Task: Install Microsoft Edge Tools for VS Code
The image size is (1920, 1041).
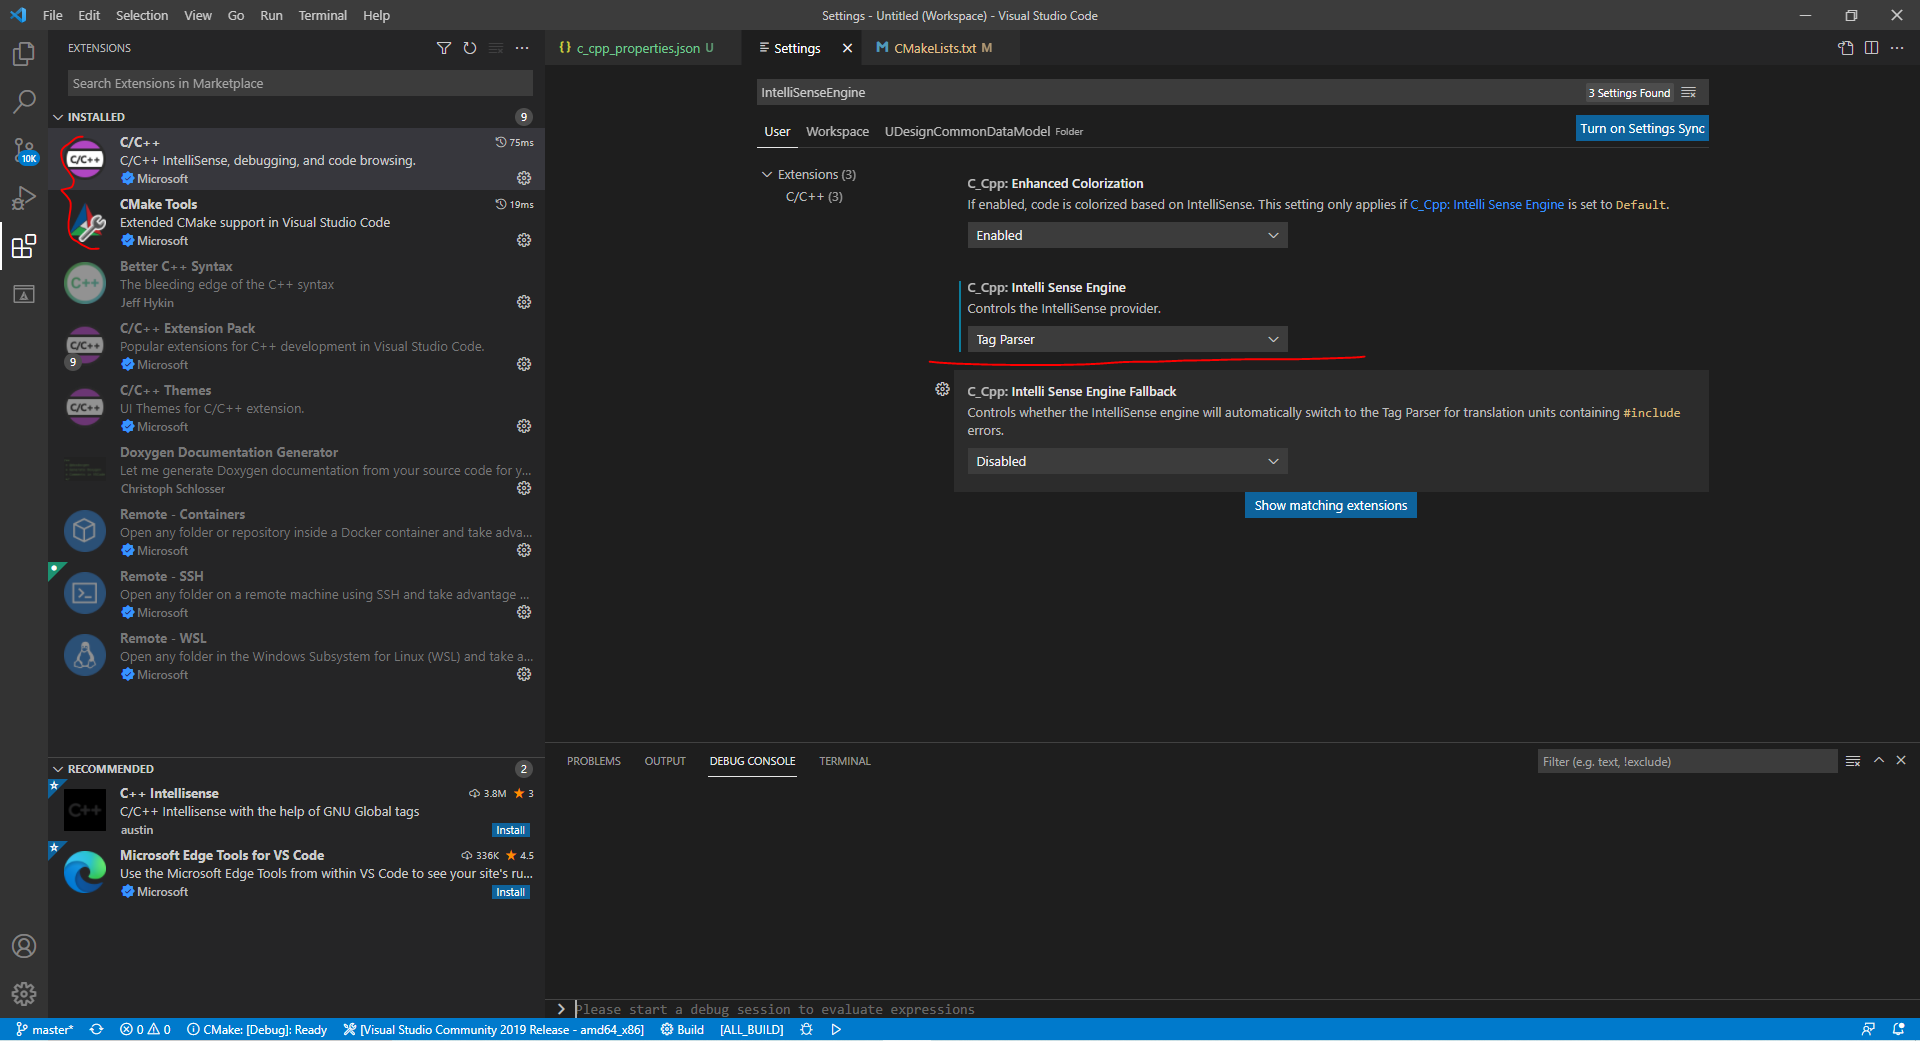Action: coord(510,892)
